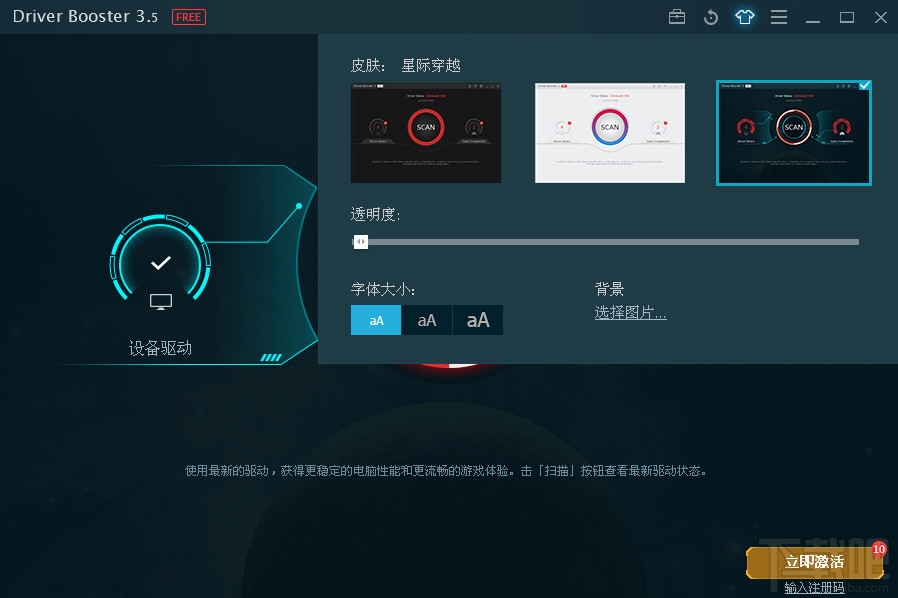The image size is (898, 598).
Task: Select the smallest aA font size option
Action: coord(375,320)
